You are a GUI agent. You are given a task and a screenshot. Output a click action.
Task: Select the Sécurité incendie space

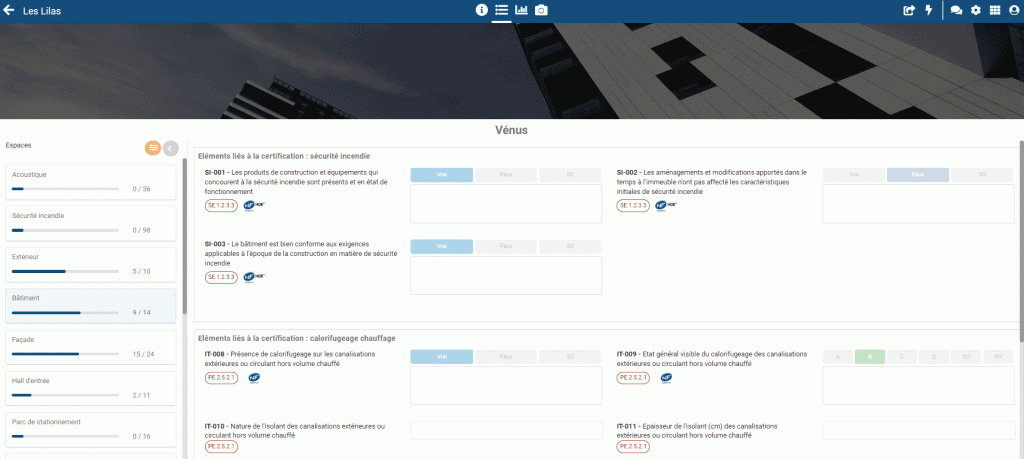[x=91, y=222]
